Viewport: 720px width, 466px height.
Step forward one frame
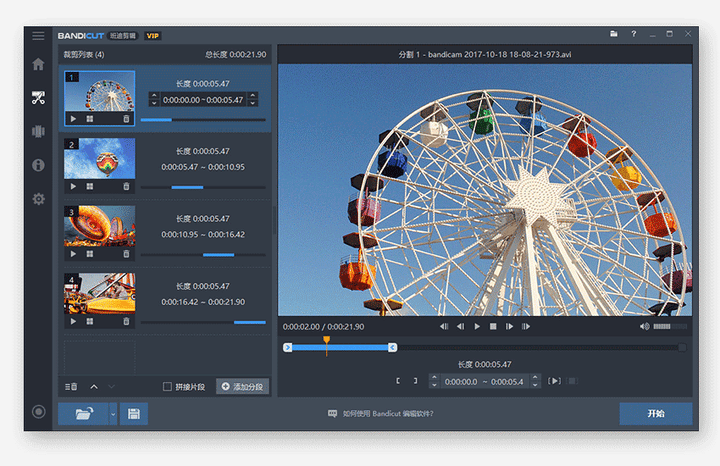(509, 326)
